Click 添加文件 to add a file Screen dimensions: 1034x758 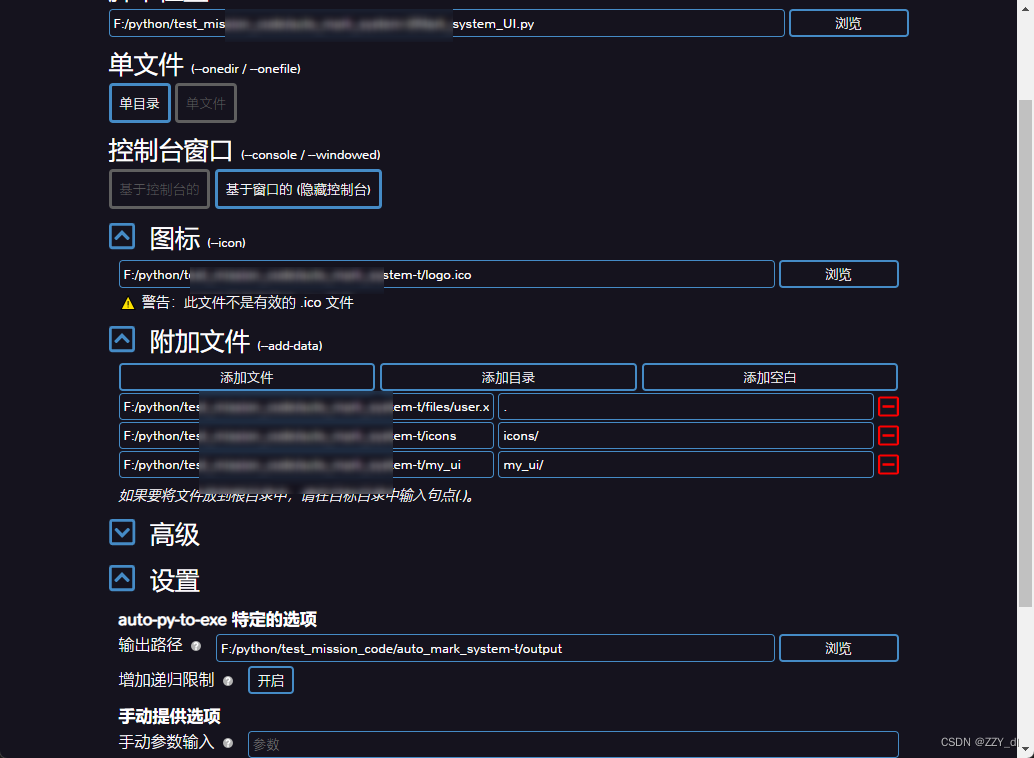[247, 377]
